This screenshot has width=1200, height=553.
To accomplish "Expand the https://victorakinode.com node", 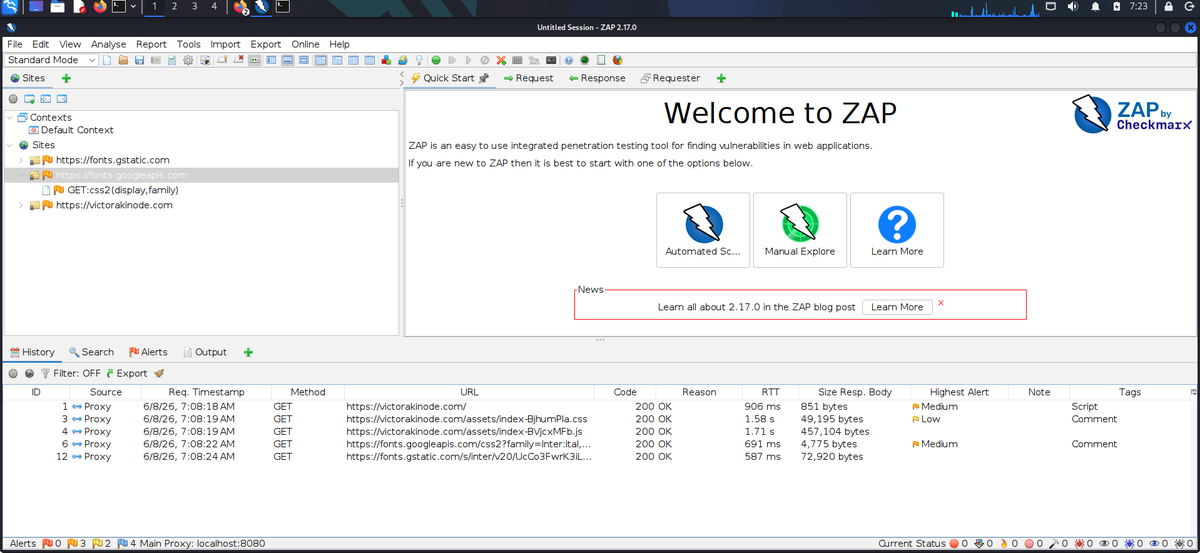I will point(22,205).
